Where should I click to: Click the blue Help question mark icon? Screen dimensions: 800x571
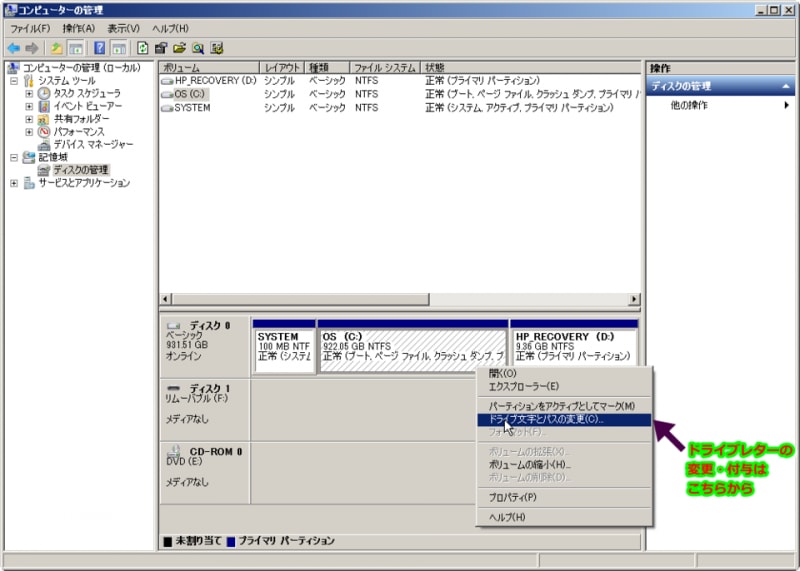(100, 48)
